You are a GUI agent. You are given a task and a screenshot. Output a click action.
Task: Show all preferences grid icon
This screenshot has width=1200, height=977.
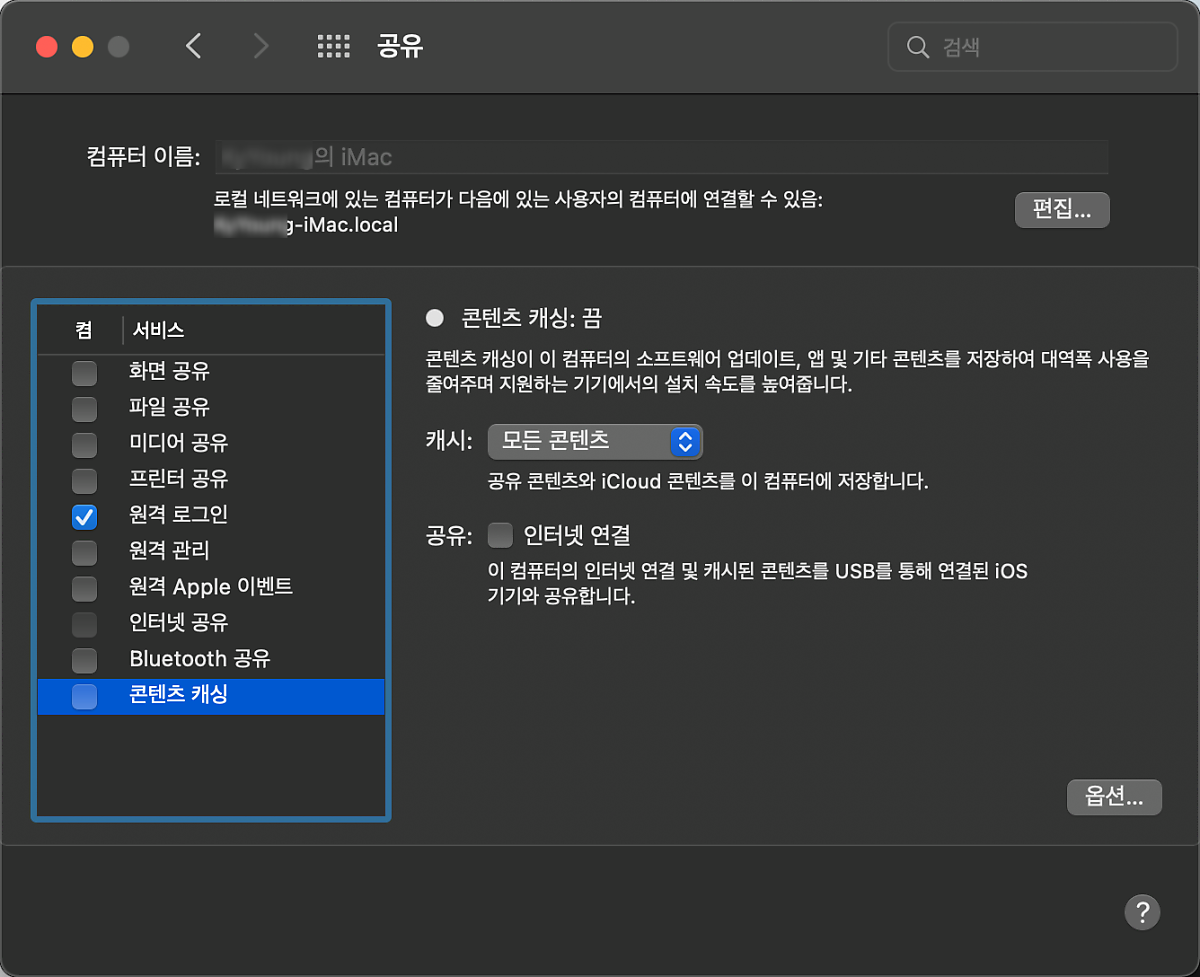point(333,46)
